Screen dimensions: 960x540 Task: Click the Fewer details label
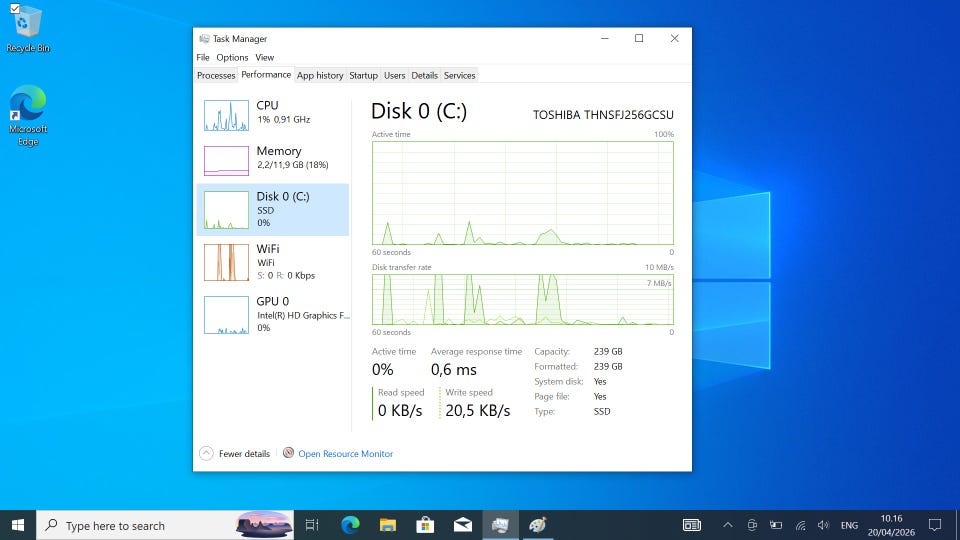coord(244,454)
